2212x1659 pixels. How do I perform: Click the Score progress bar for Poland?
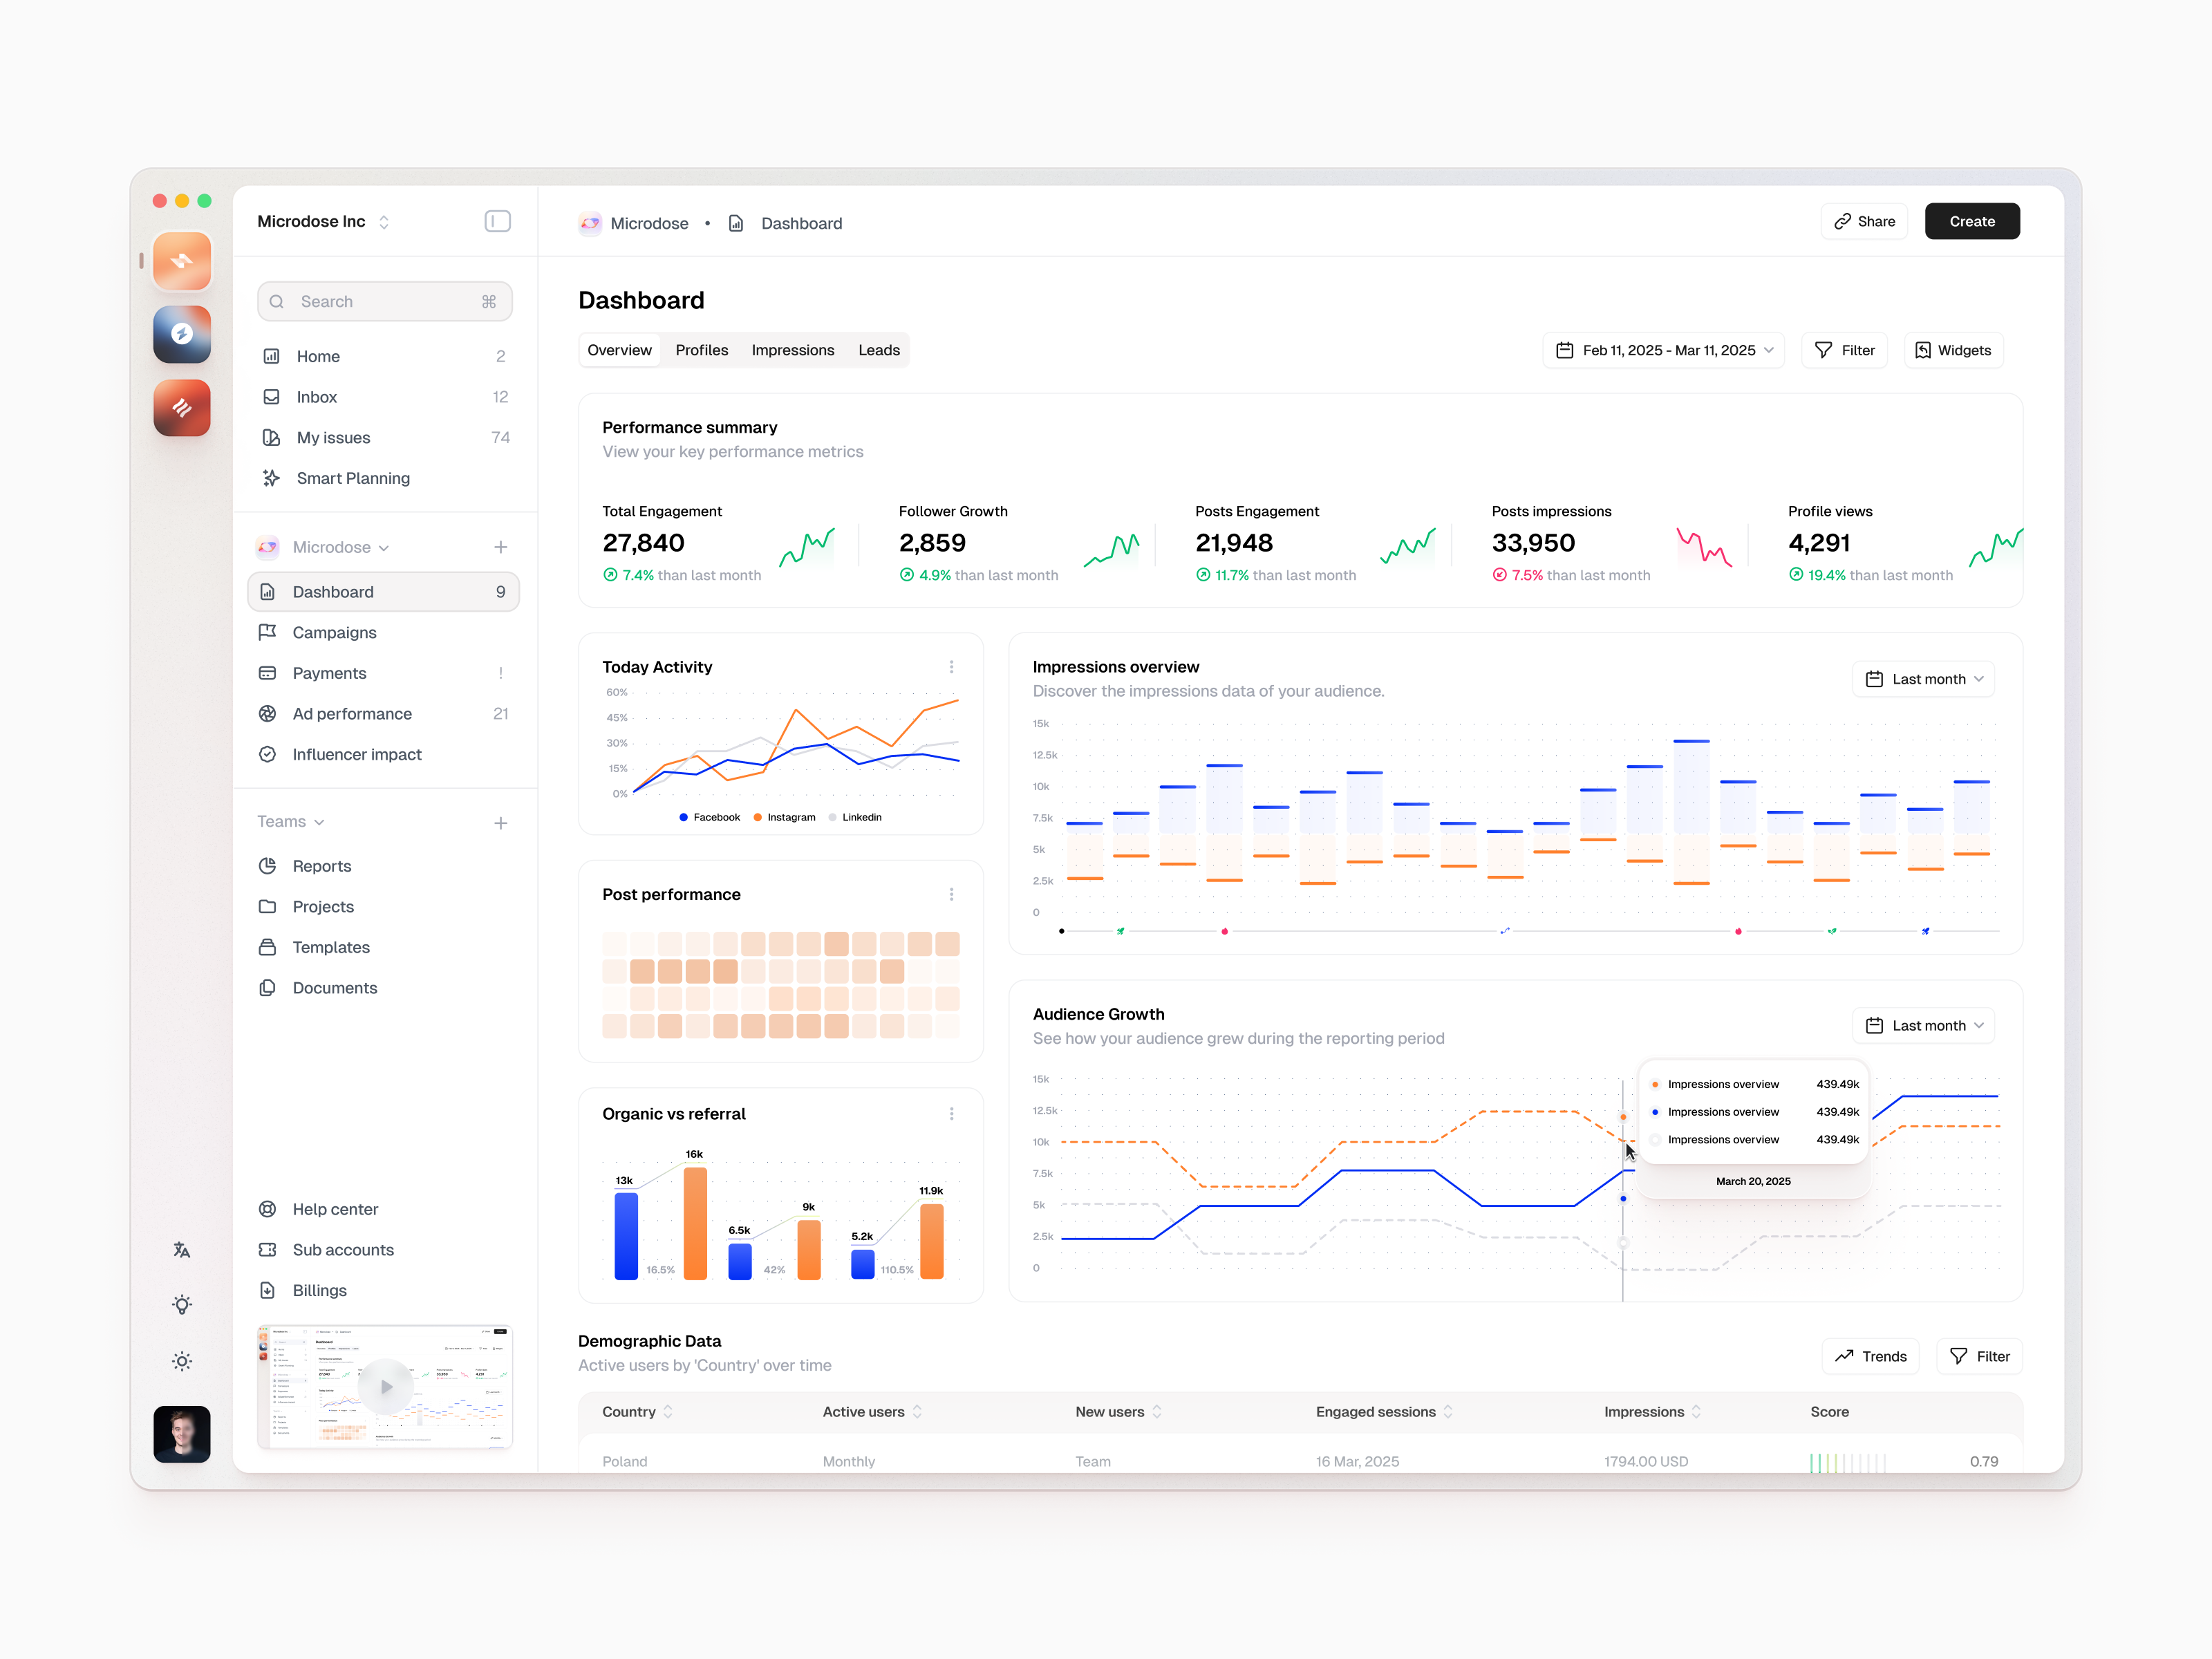[x=1848, y=1461]
